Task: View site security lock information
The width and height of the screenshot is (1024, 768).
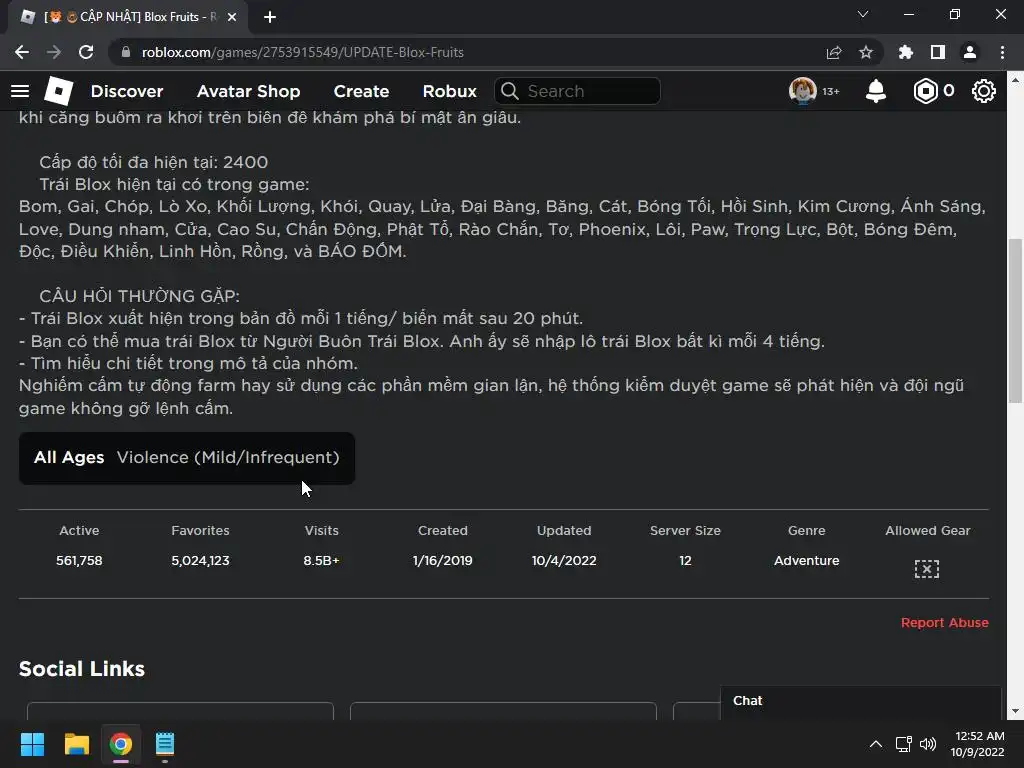Action: coord(126,52)
